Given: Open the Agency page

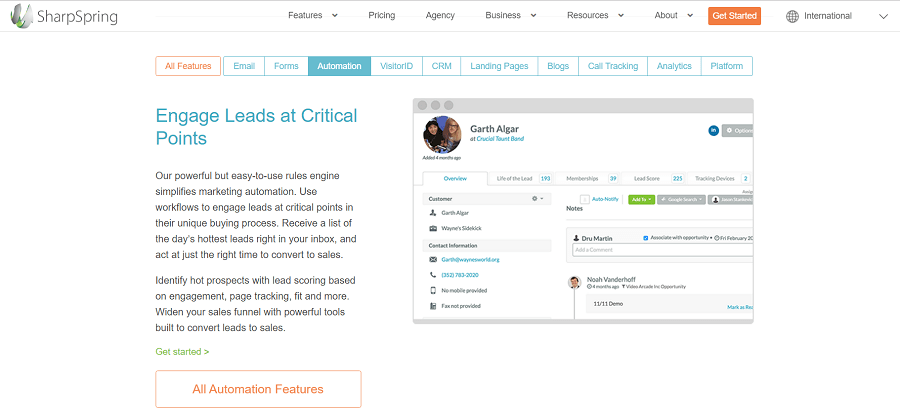Looking at the screenshot, I should [440, 15].
